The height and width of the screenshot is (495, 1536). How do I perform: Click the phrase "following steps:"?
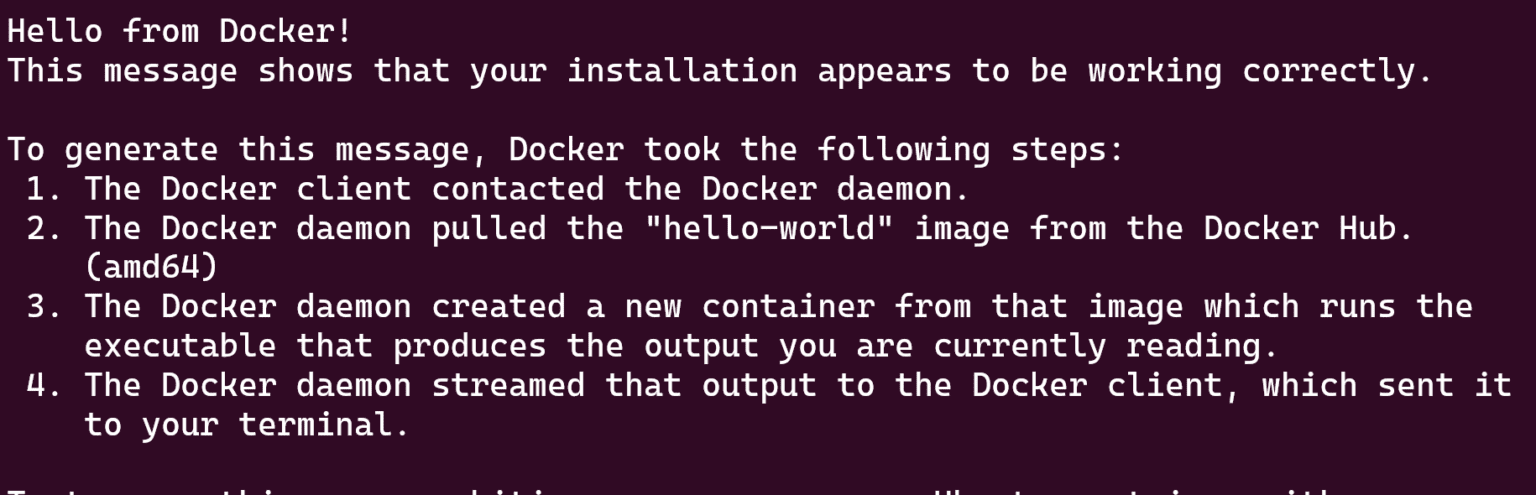pyautogui.click(x=972, y=150)
